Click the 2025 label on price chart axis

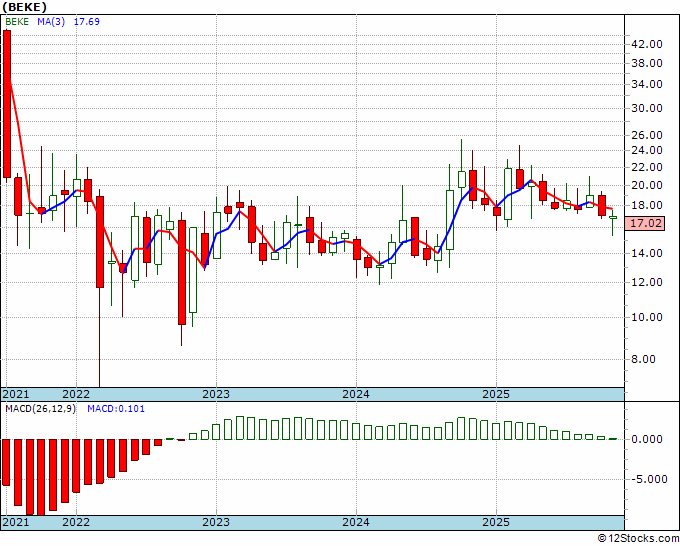pos(496,395)
